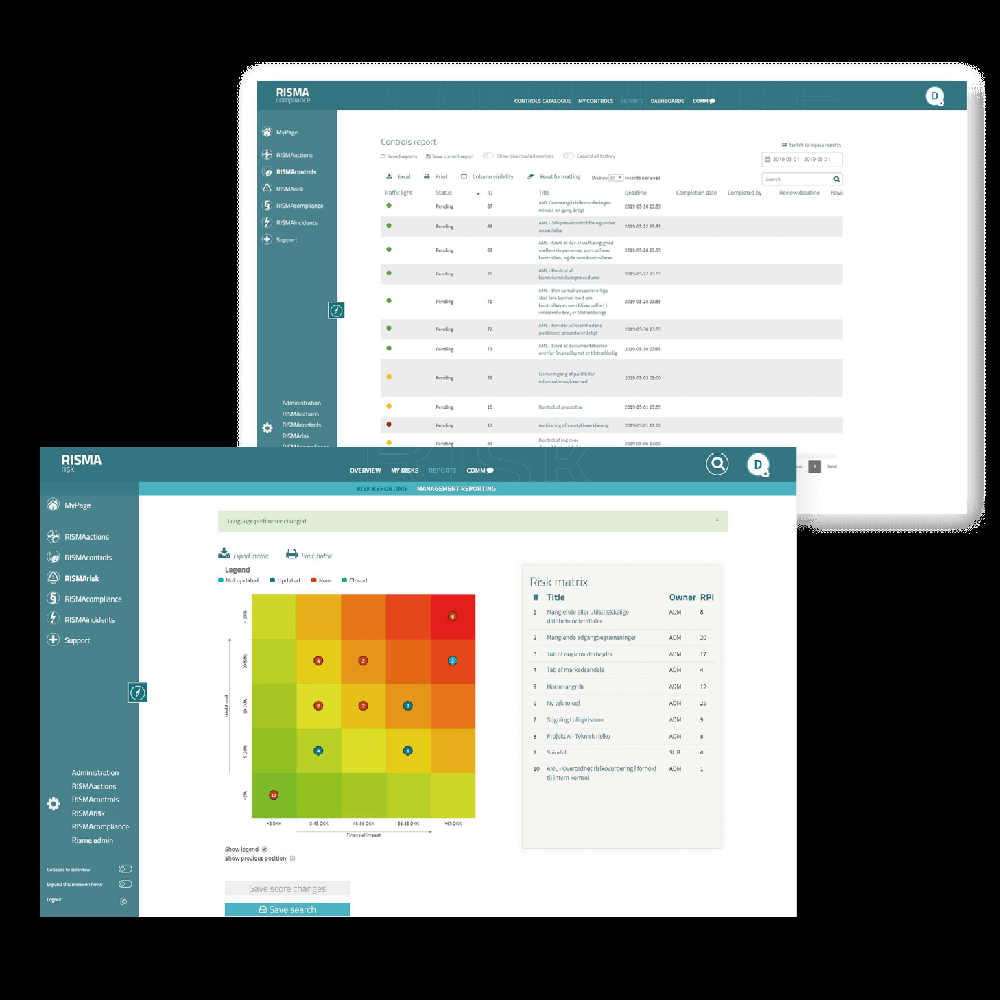Select RISMAcontrols icon in the risk window sidebar
The height and width of the screenshot is (1000, 1000).
click(53, 557)
